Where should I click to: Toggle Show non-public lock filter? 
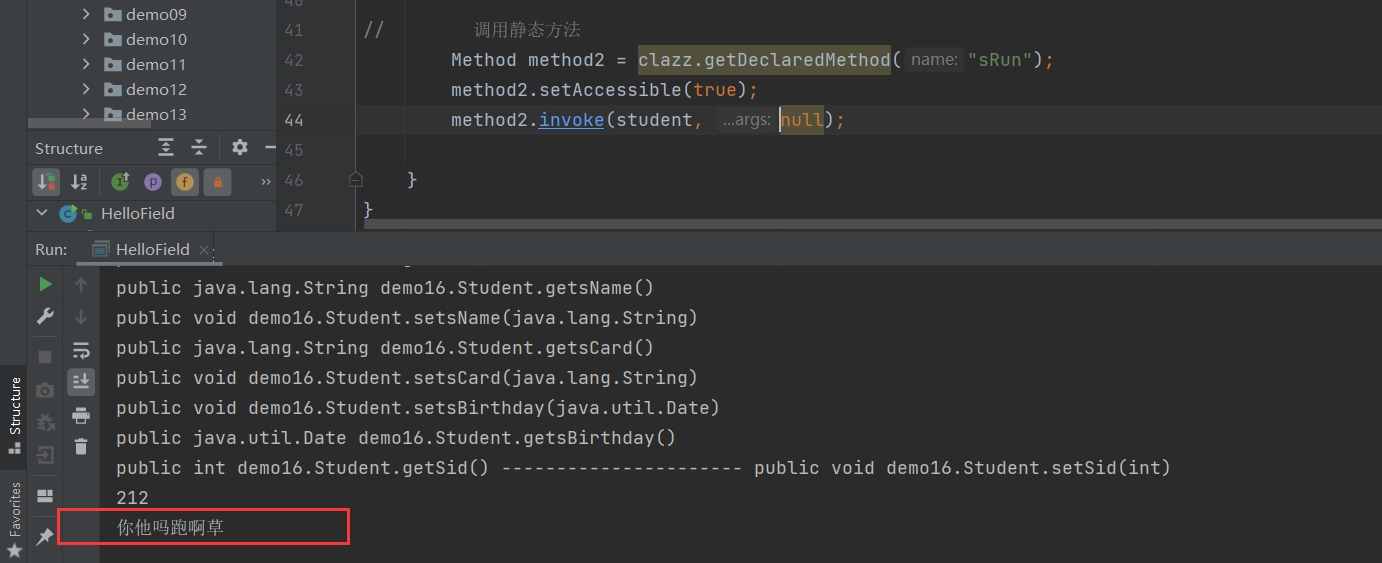217,182
